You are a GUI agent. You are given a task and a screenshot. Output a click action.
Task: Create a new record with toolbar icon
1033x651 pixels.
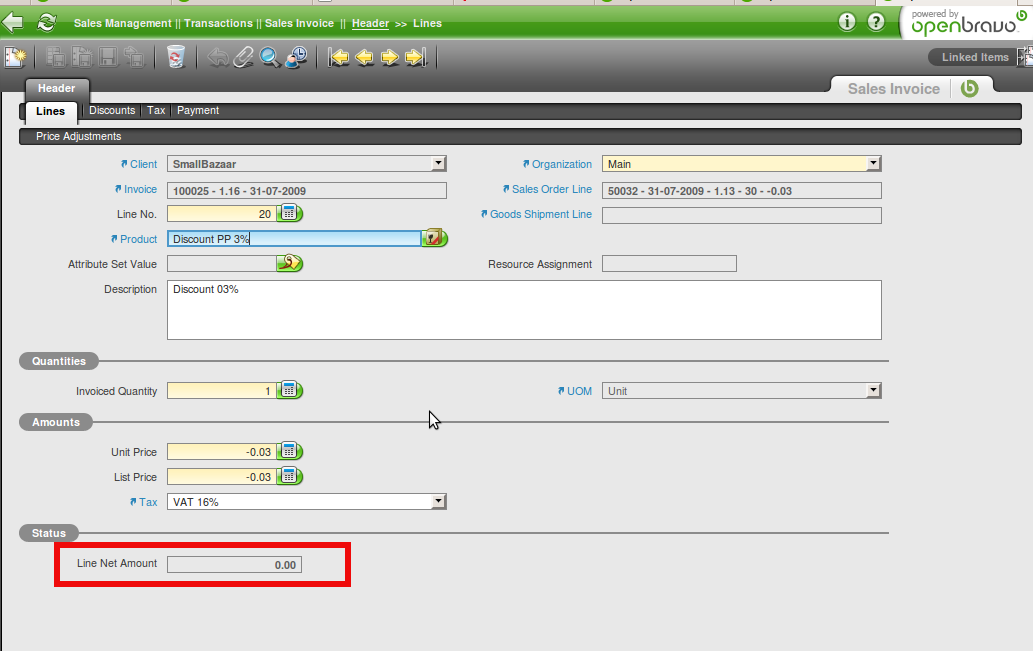coord(15,58)
